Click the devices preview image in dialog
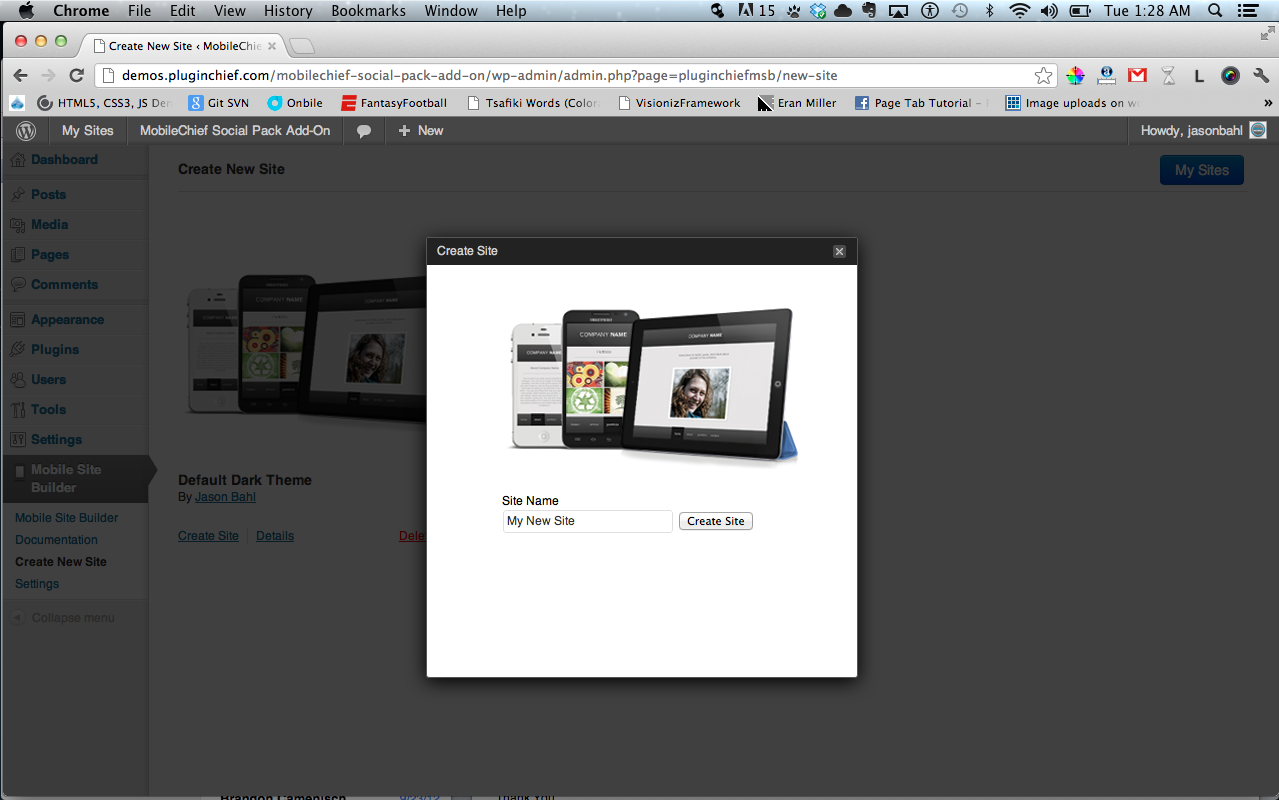 [654, 385]
